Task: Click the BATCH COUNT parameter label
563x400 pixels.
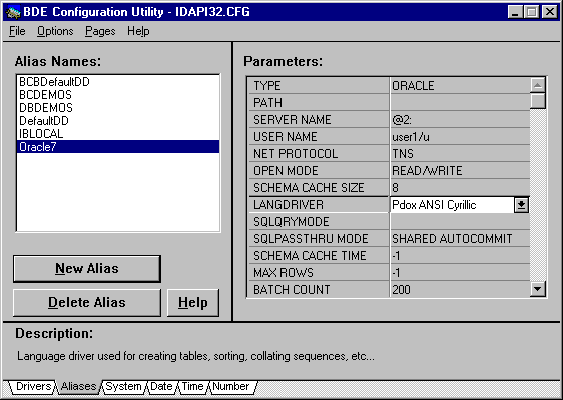Action: point(319,289)
